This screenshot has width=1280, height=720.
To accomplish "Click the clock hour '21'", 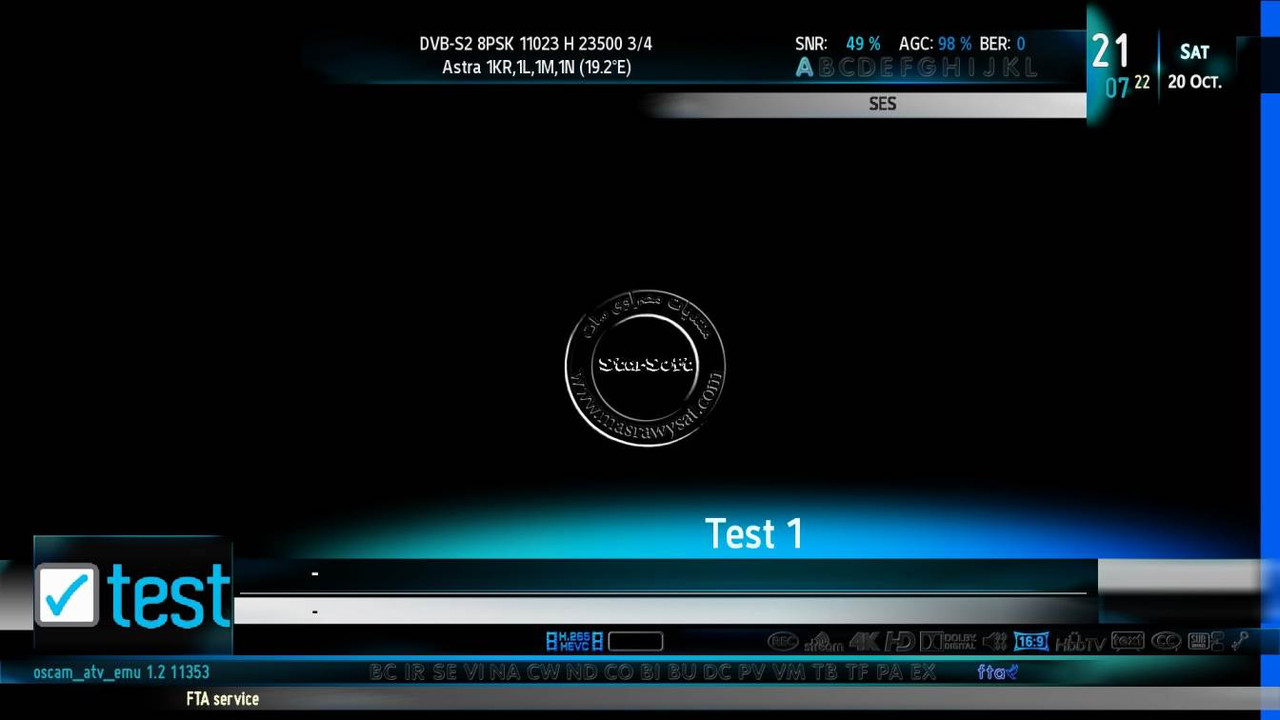I will tap(1111, 51).
